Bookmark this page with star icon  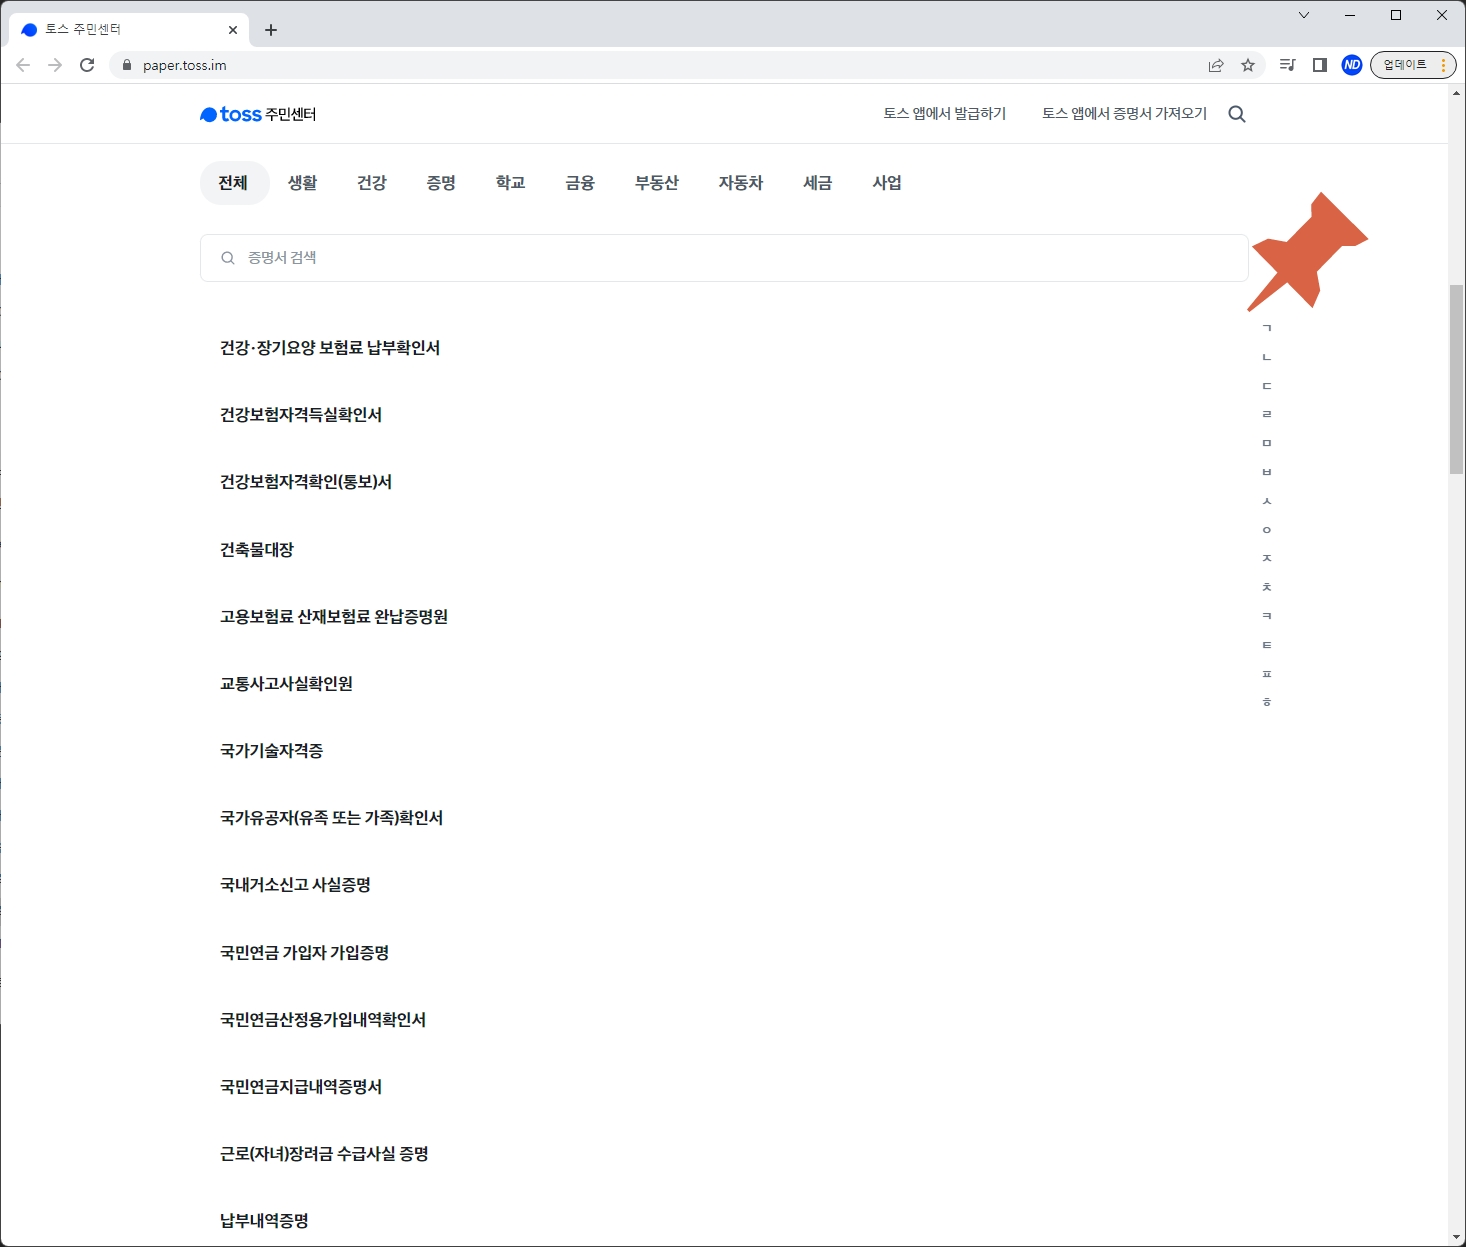[x=1248, y=65]
